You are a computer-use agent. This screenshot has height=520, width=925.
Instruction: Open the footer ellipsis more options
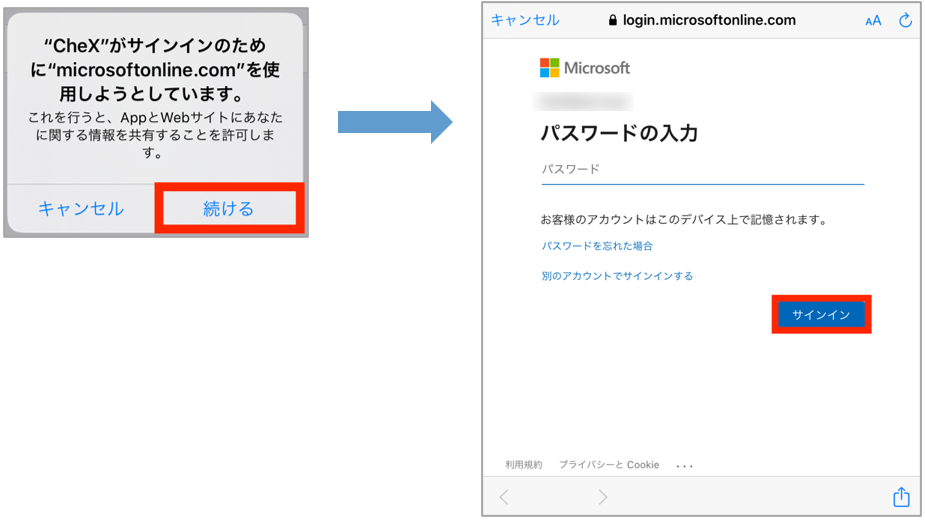[685, 465]
